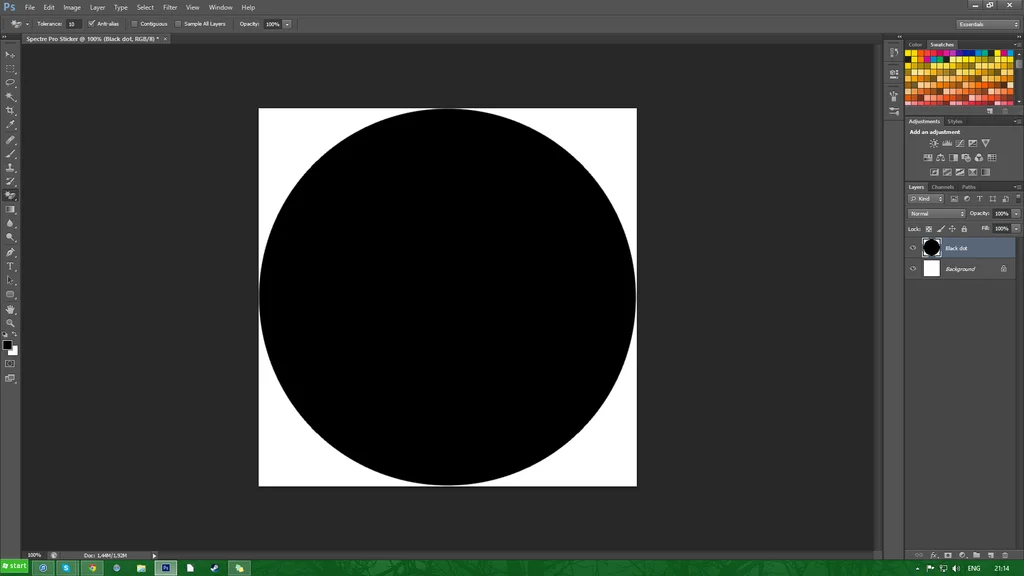Viewport: 1024px width, 576px height.
Task: Select the Brush tool
Action: pos(10,153)
